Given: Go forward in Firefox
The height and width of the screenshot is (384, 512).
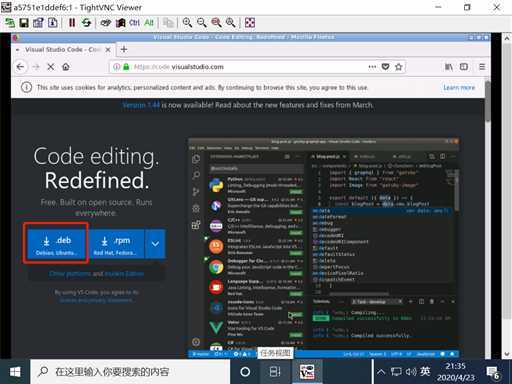Looking at the screenshot, I should (36, 67).
